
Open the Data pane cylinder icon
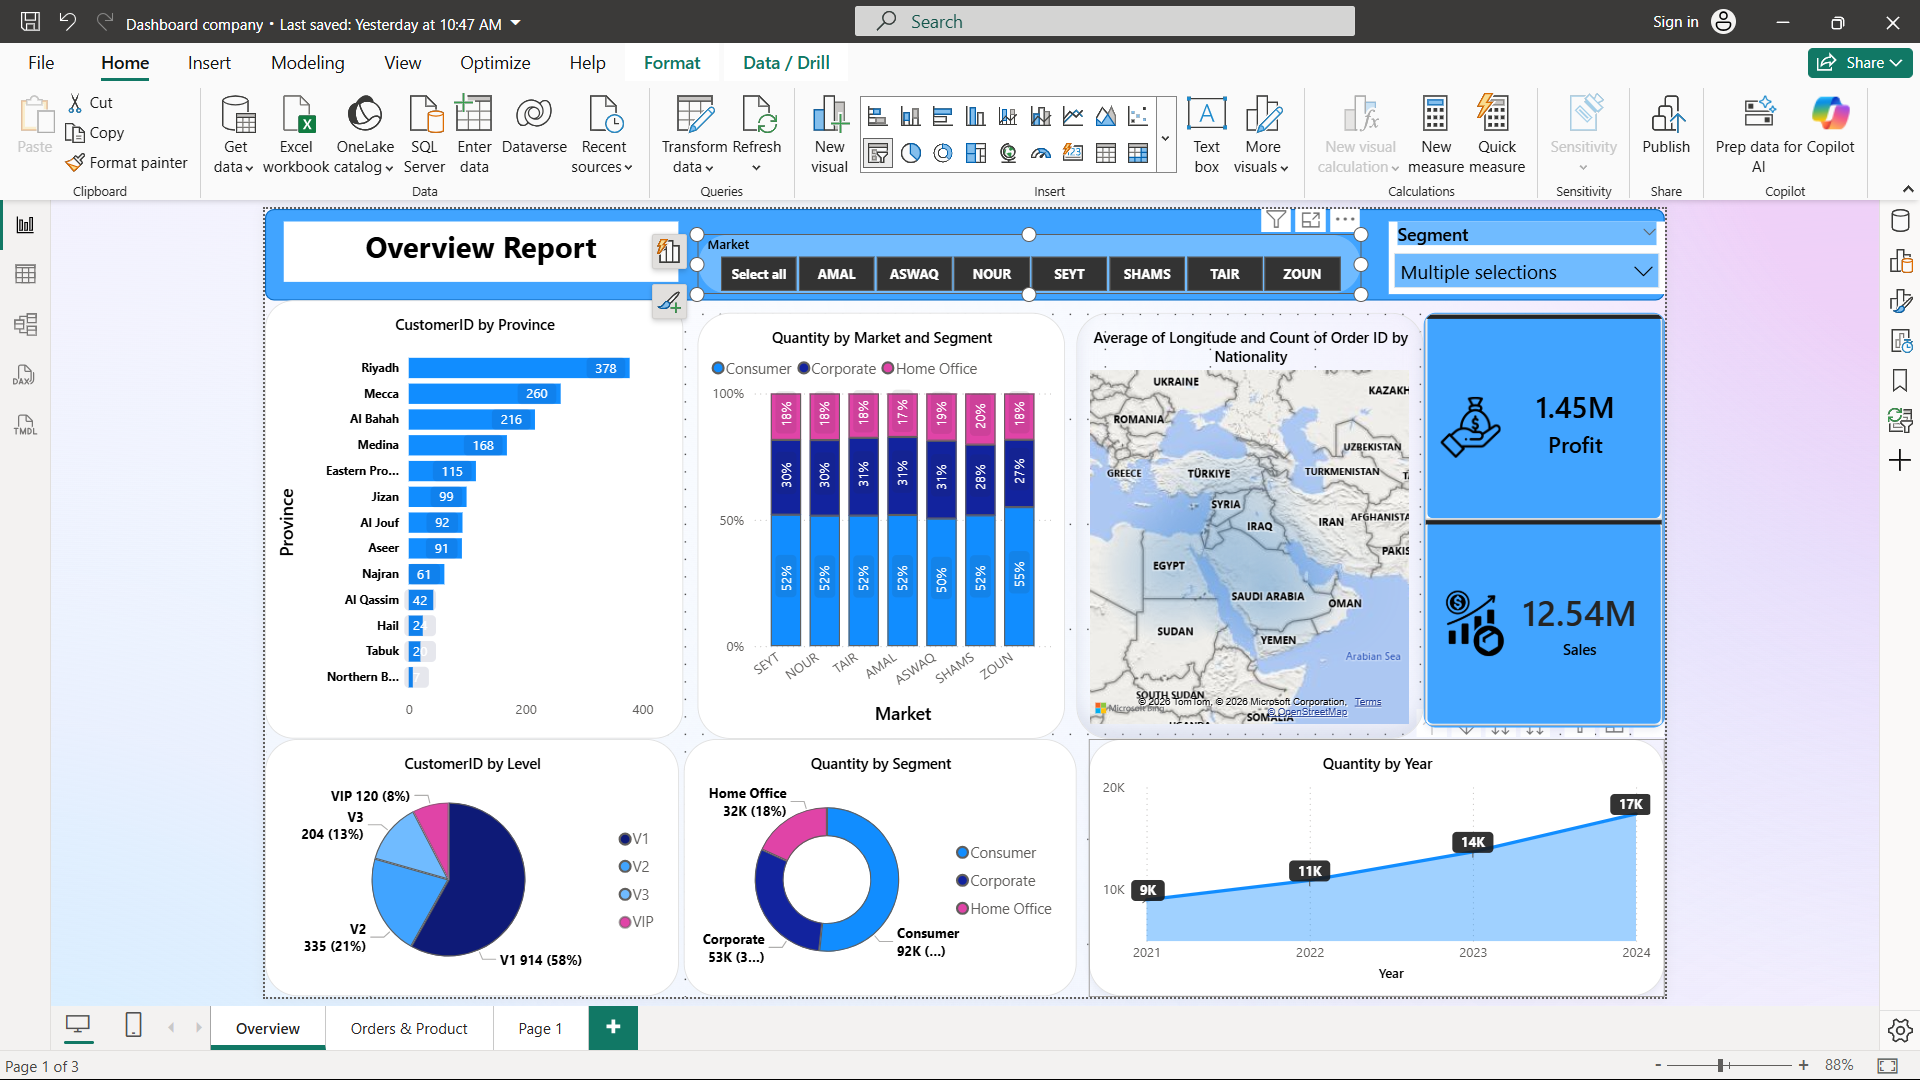[x=1899, y=220]
